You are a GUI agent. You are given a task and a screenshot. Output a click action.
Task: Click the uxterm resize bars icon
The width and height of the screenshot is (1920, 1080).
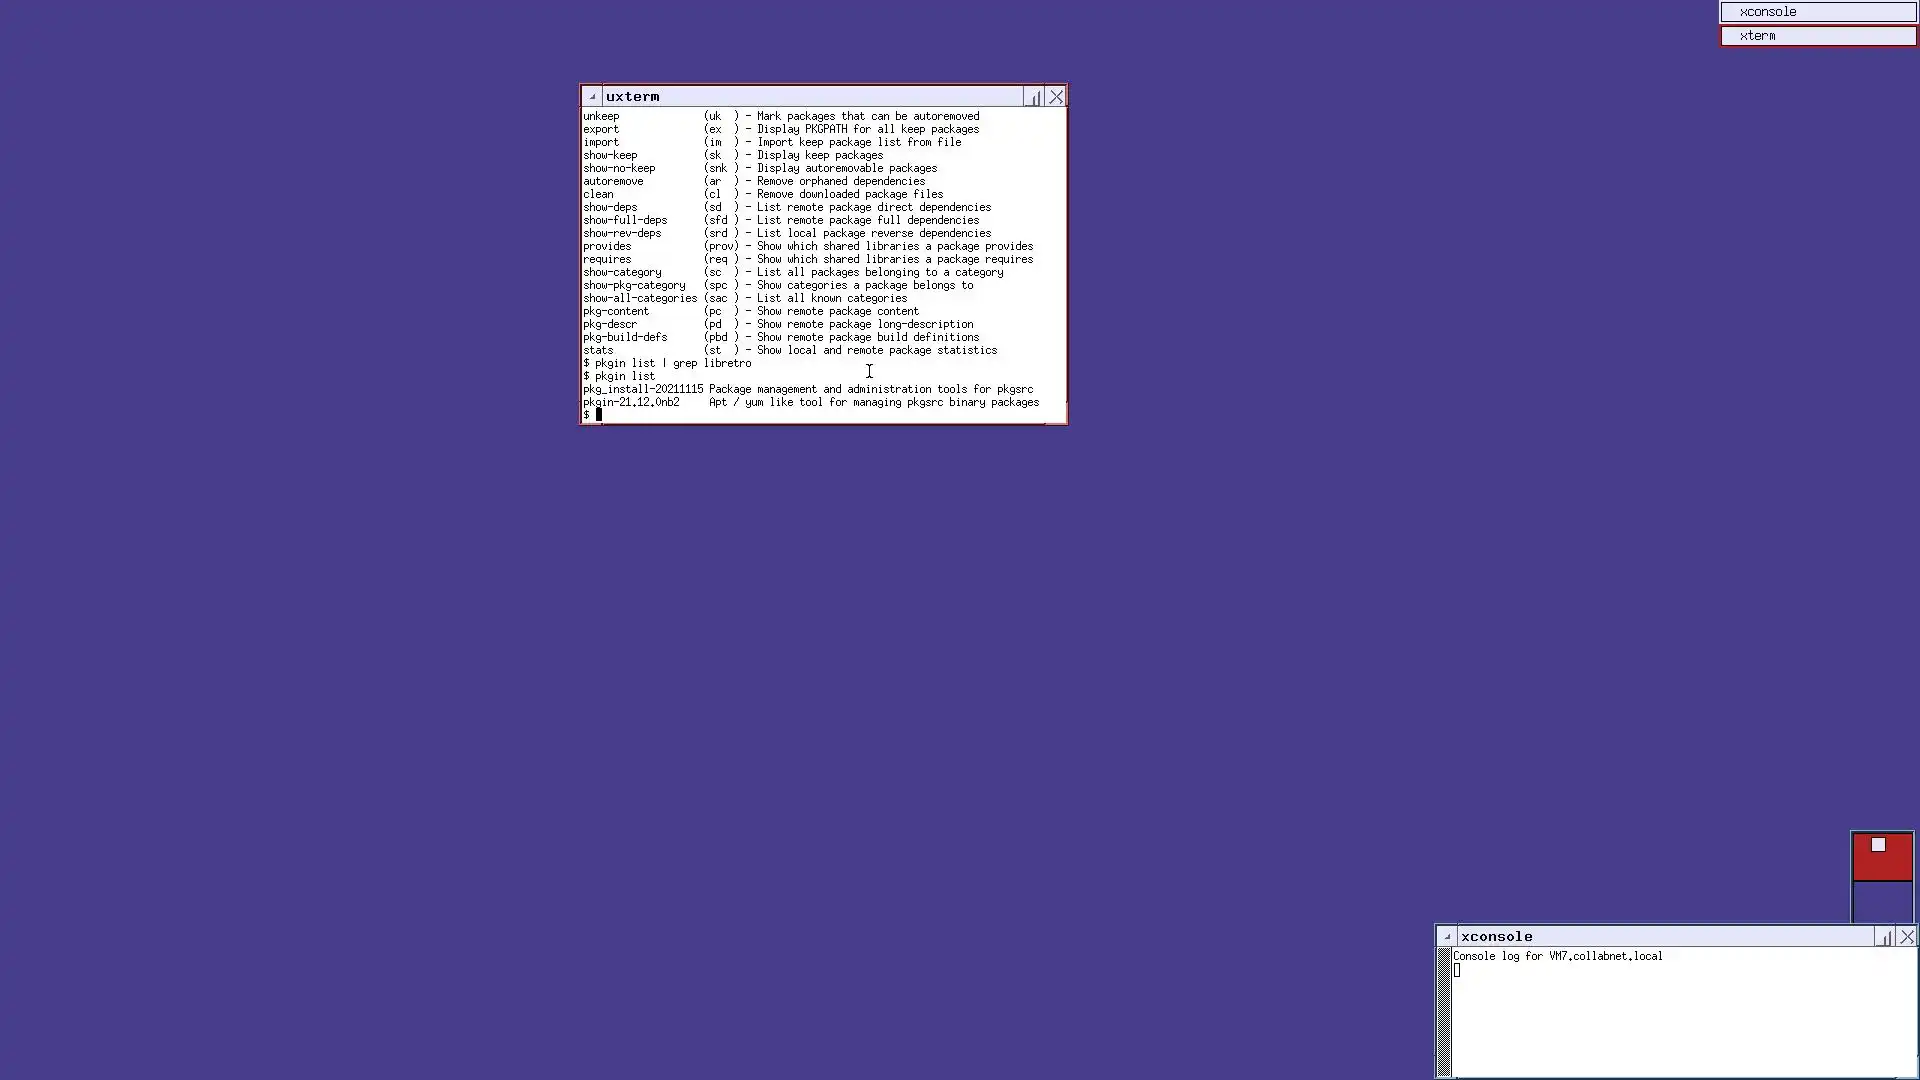[1034, 97]
